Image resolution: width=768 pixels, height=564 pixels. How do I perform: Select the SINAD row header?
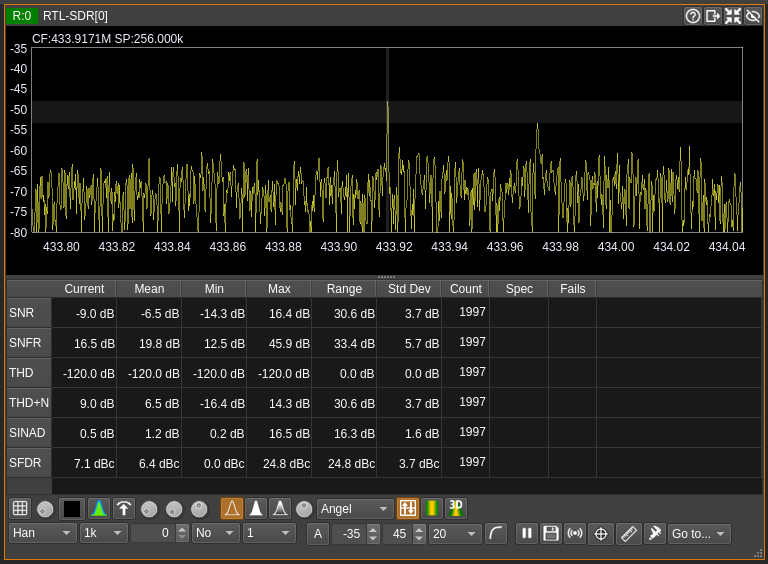coord(29,433)
